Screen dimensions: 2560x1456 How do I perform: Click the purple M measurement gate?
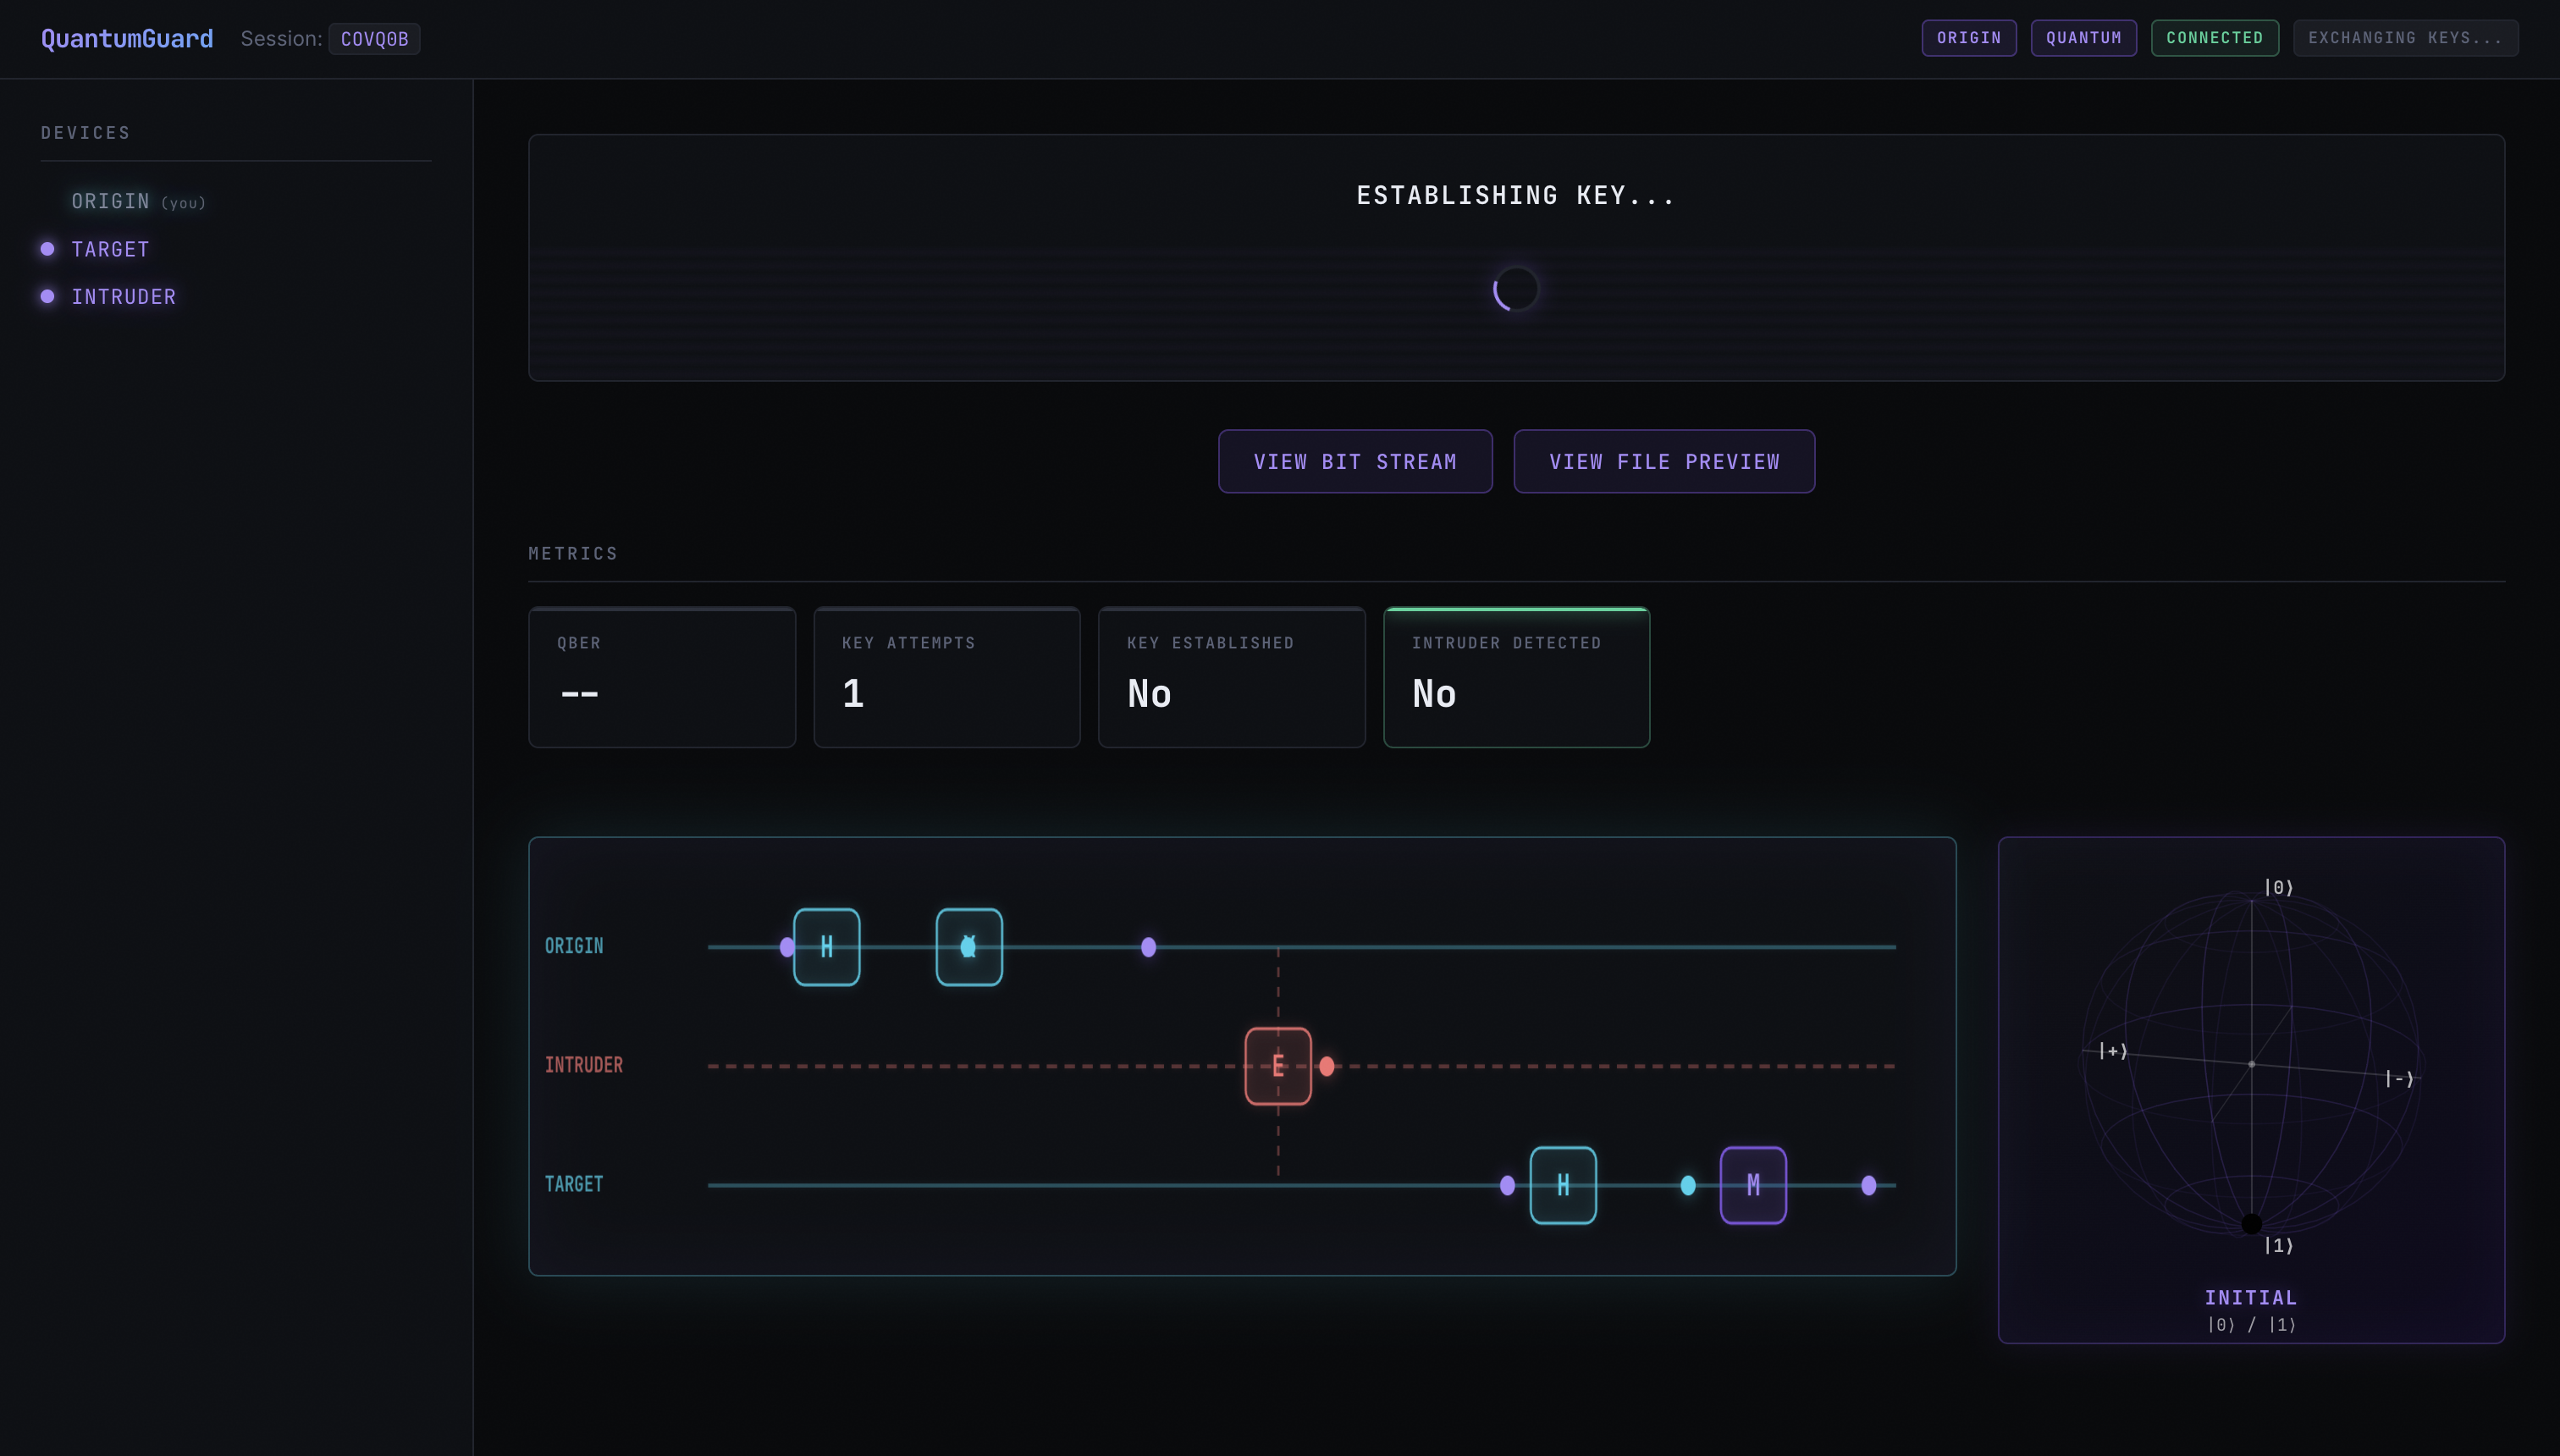[1752, 1184]
